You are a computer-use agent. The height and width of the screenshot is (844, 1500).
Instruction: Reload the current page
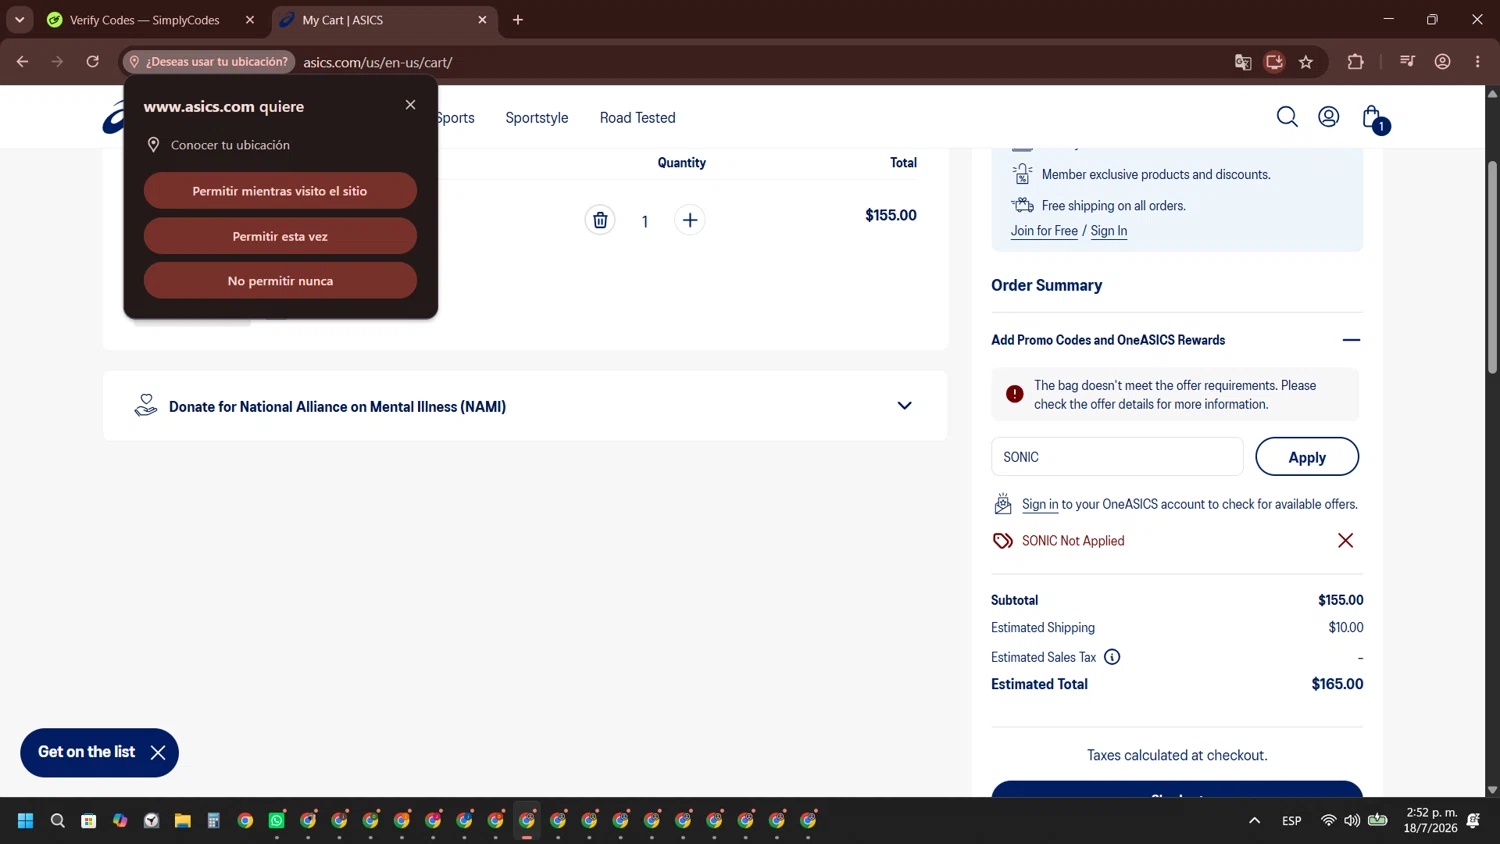[x=93, y=62]
